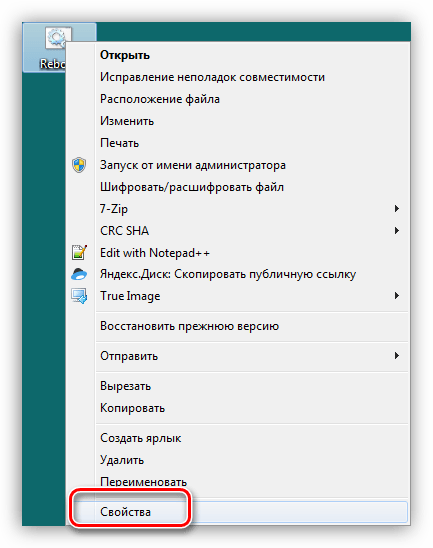Expand the CRC SHA submenu arrow
Screen dimensions: 433x548
click(397, 231)
